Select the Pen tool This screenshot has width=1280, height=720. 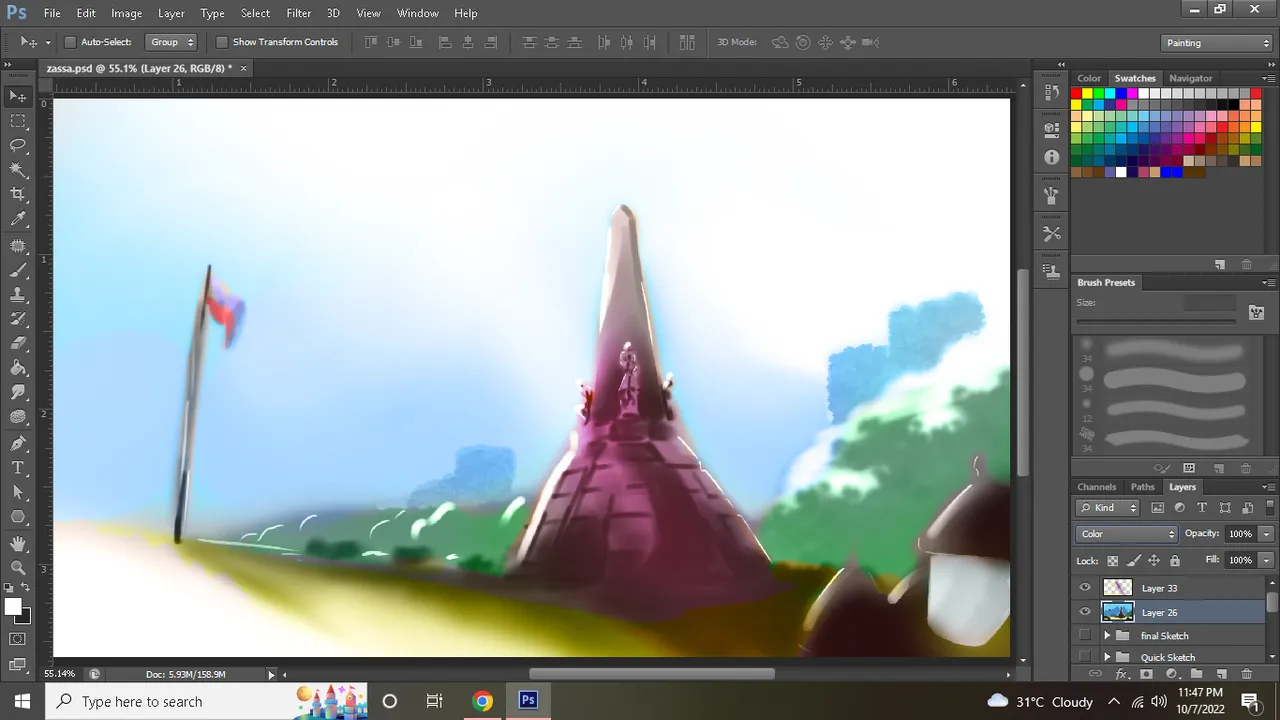tap(18, 443)
